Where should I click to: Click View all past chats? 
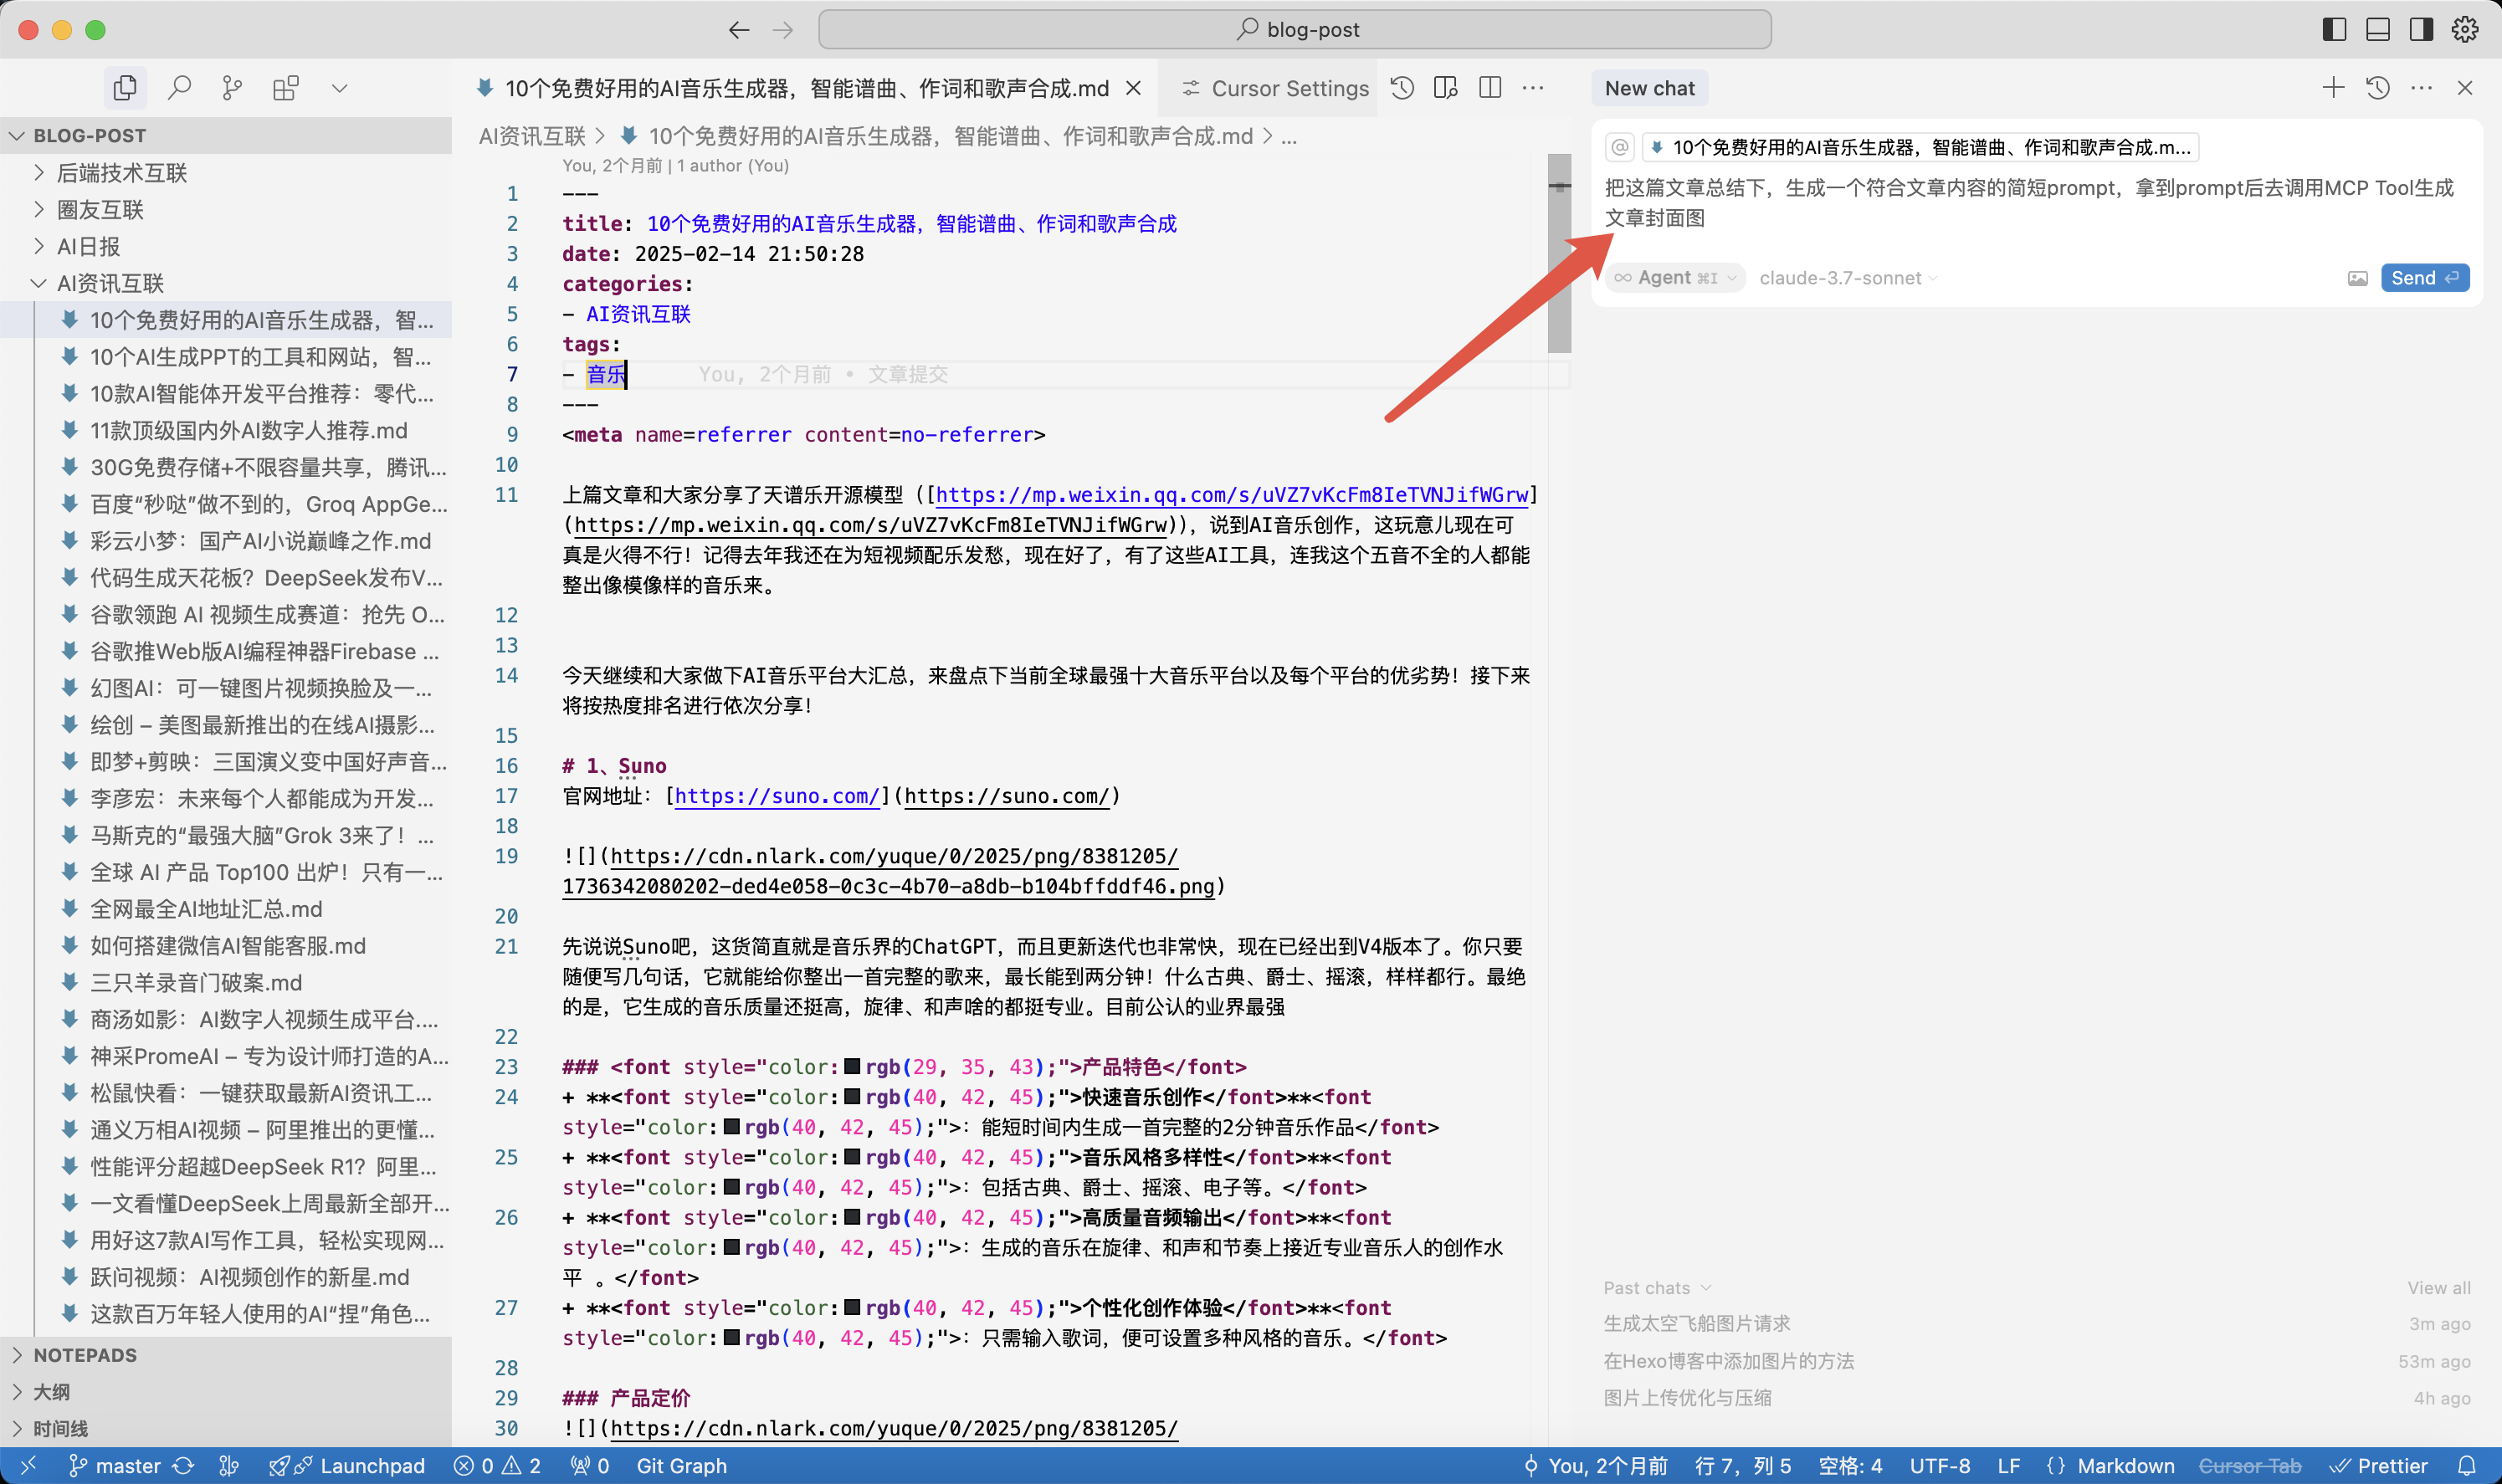coord(2438,1288)
